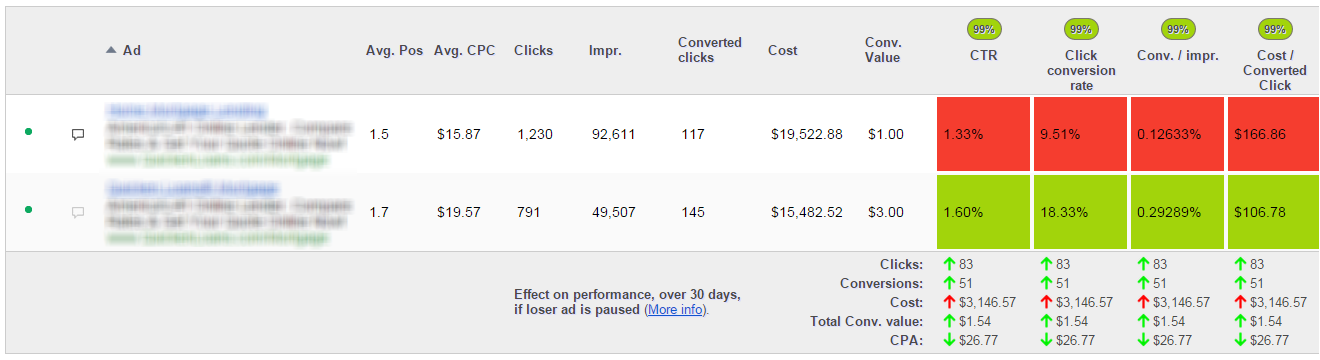This screenshot has height=360, width=1320.
Task: Click the green status dot of second ad
Action: (x=28, y=210)
